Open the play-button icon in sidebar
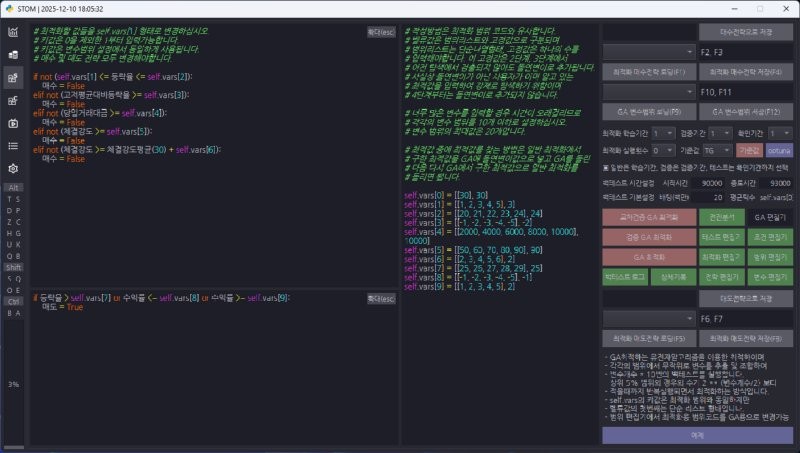800x453 pixels. coord(13,123)
